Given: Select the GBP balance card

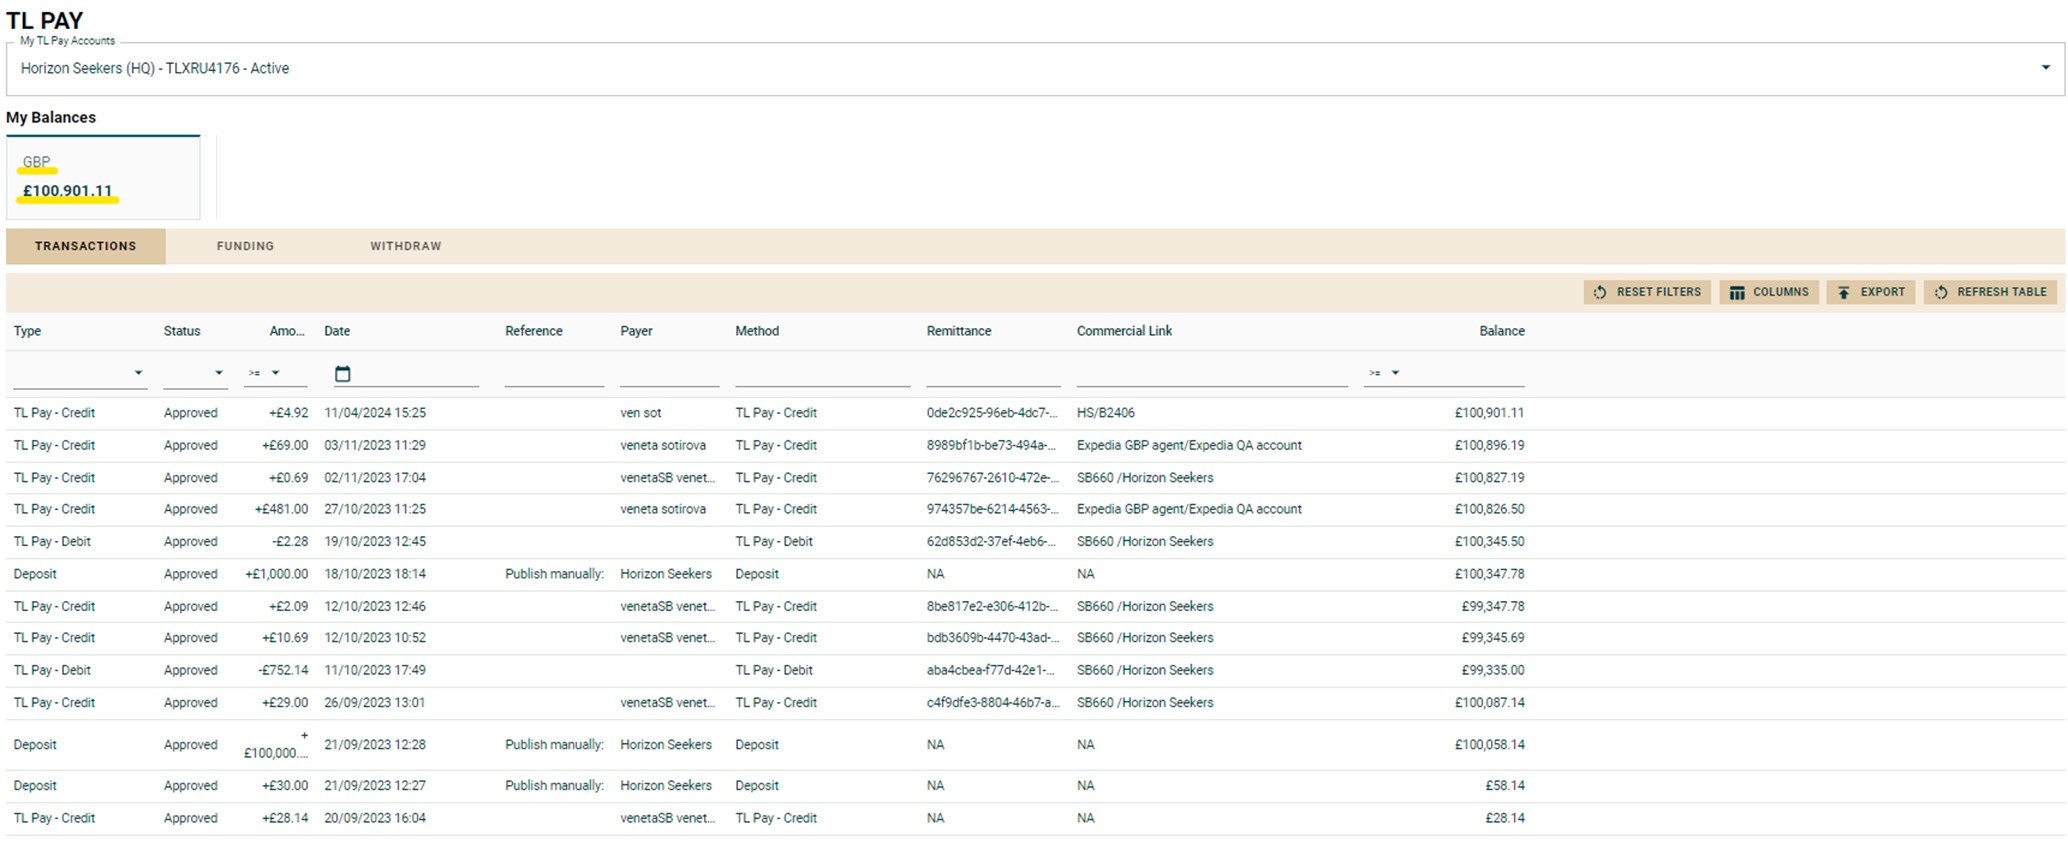Looking at the screenshot, I should coord(103,177).
